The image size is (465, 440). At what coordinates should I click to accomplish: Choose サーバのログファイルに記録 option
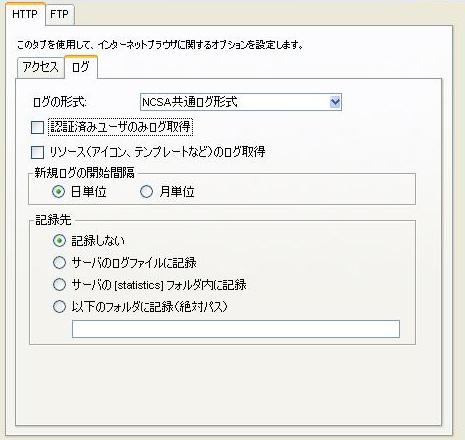click(x=59, y=262)
